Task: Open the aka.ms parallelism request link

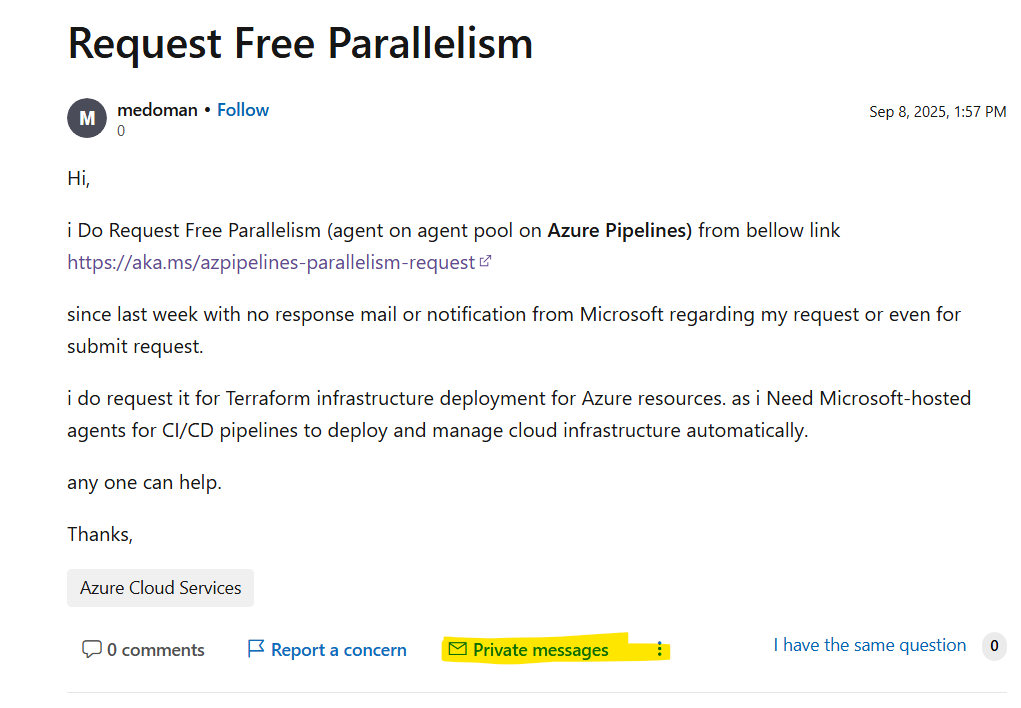Action: point(270,262)
